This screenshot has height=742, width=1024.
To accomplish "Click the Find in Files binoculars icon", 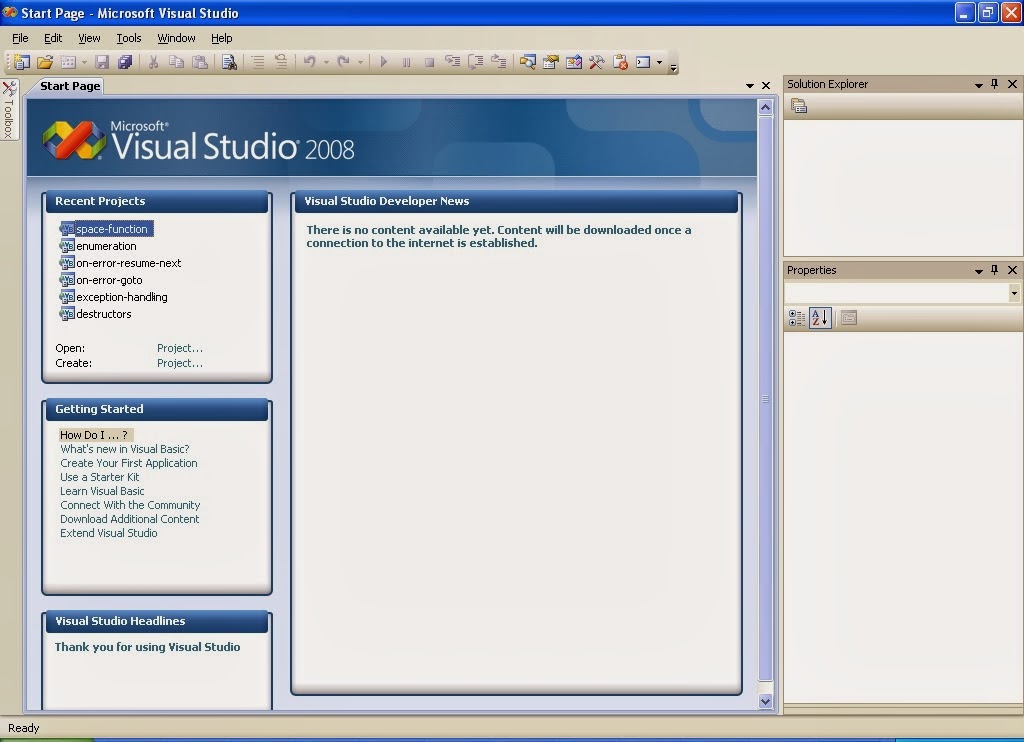I will (229, 62).
